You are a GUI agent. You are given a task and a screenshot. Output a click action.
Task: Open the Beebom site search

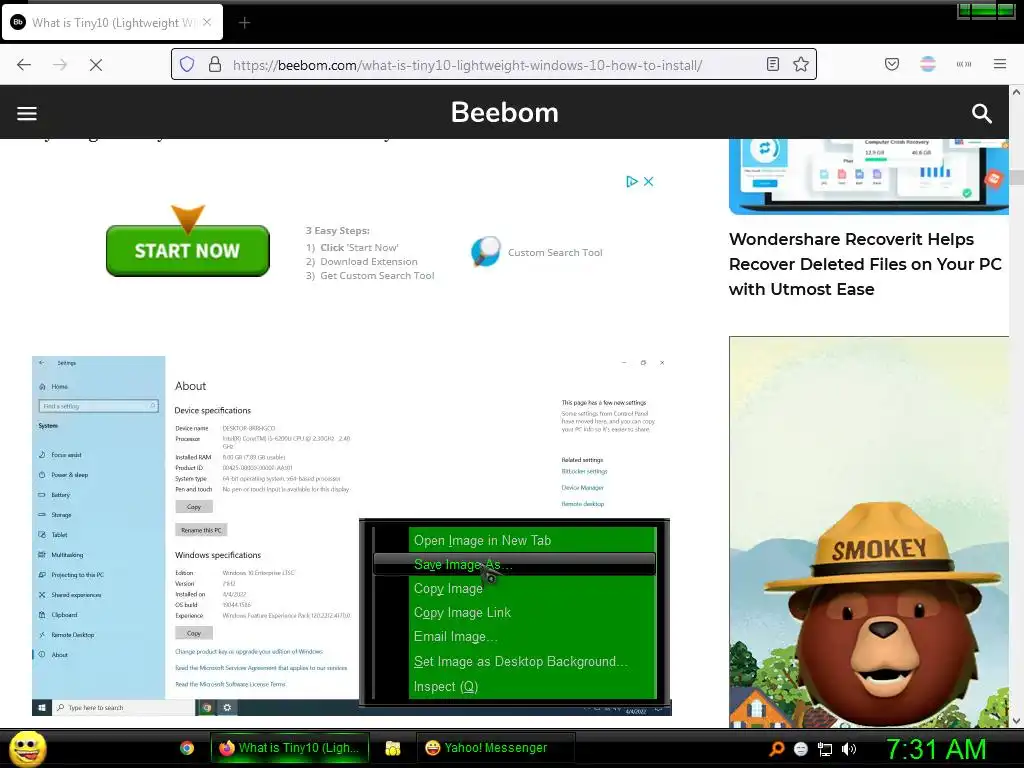tap(982, 113)
